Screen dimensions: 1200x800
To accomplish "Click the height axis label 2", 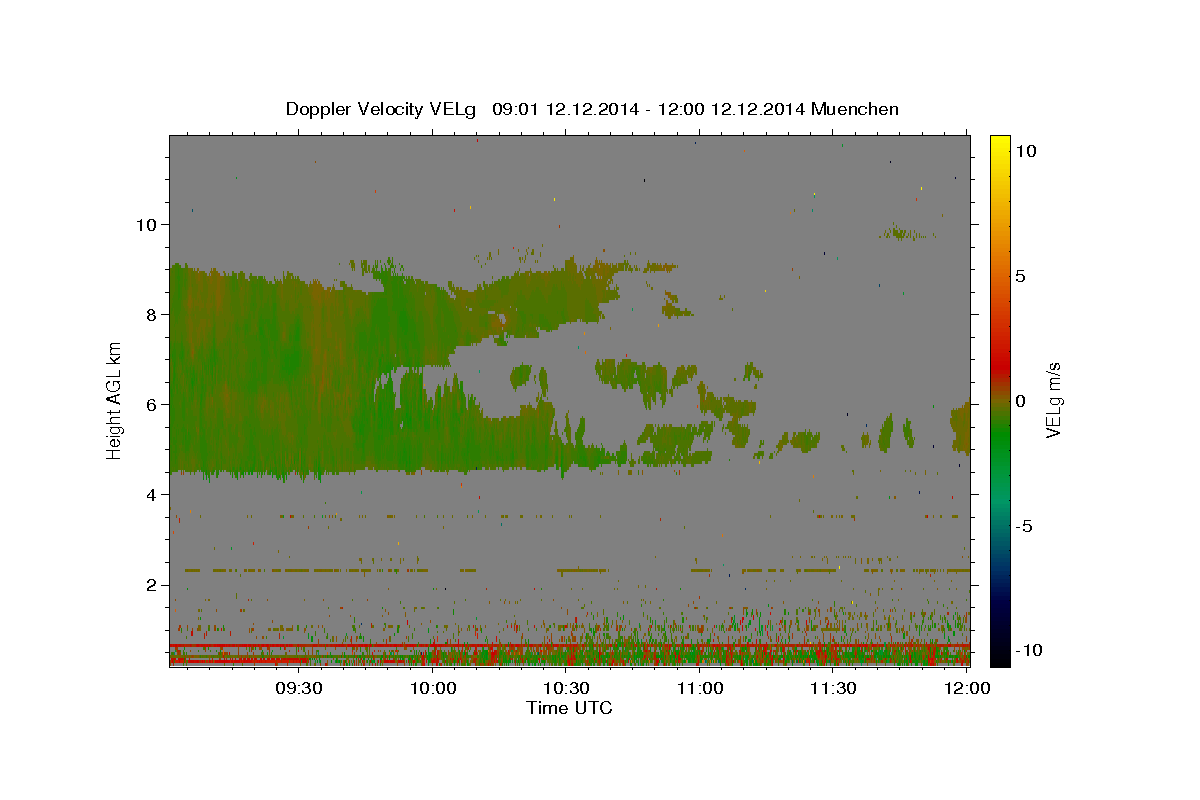I will click(x=151, y=585).
